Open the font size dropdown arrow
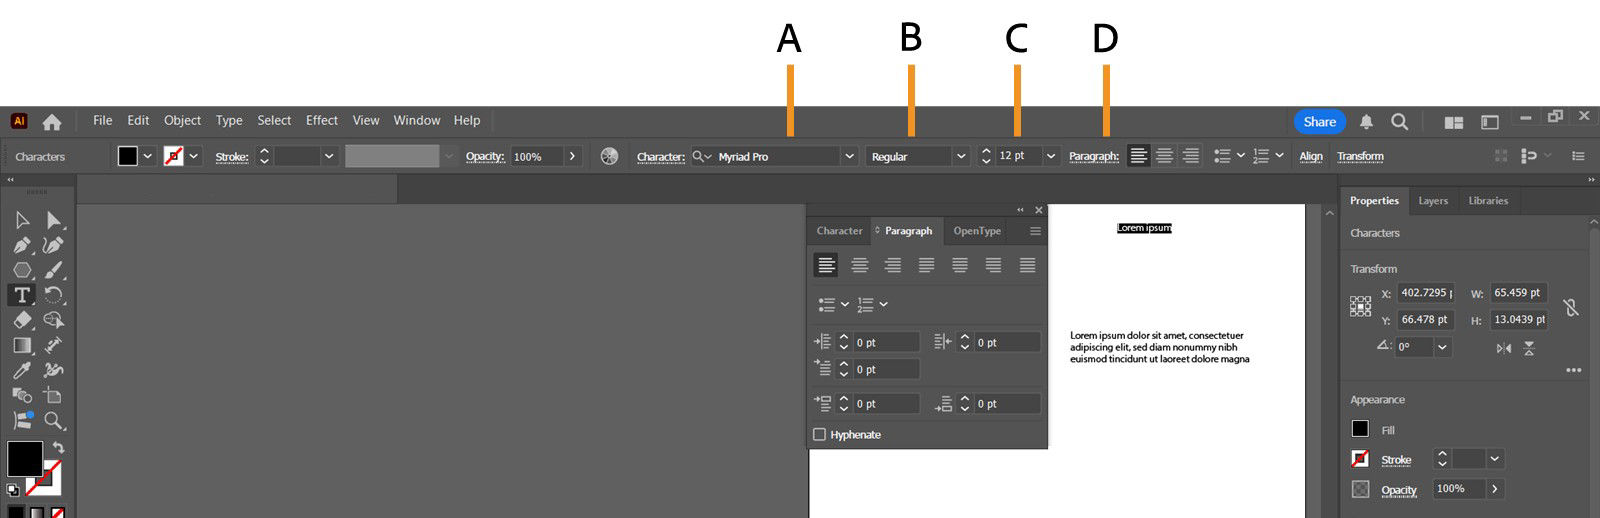The width and height of the screenshot is (1600, 518). [1051, 157]
